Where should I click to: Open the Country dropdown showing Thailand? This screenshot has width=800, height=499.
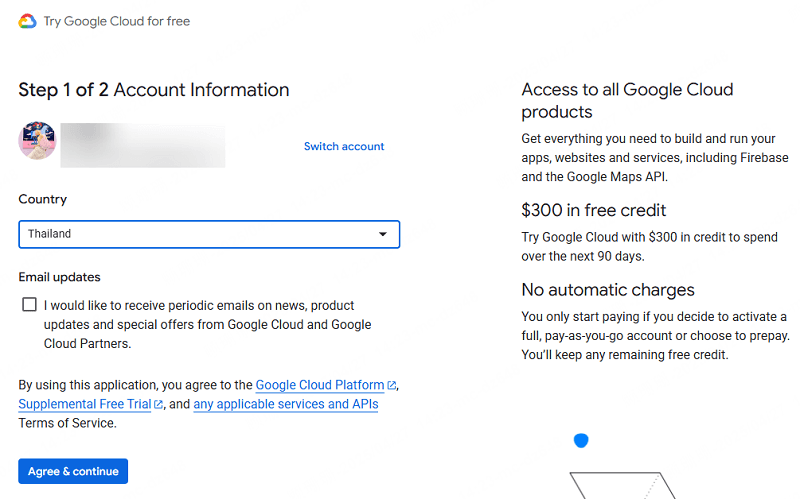coord(209,234)
